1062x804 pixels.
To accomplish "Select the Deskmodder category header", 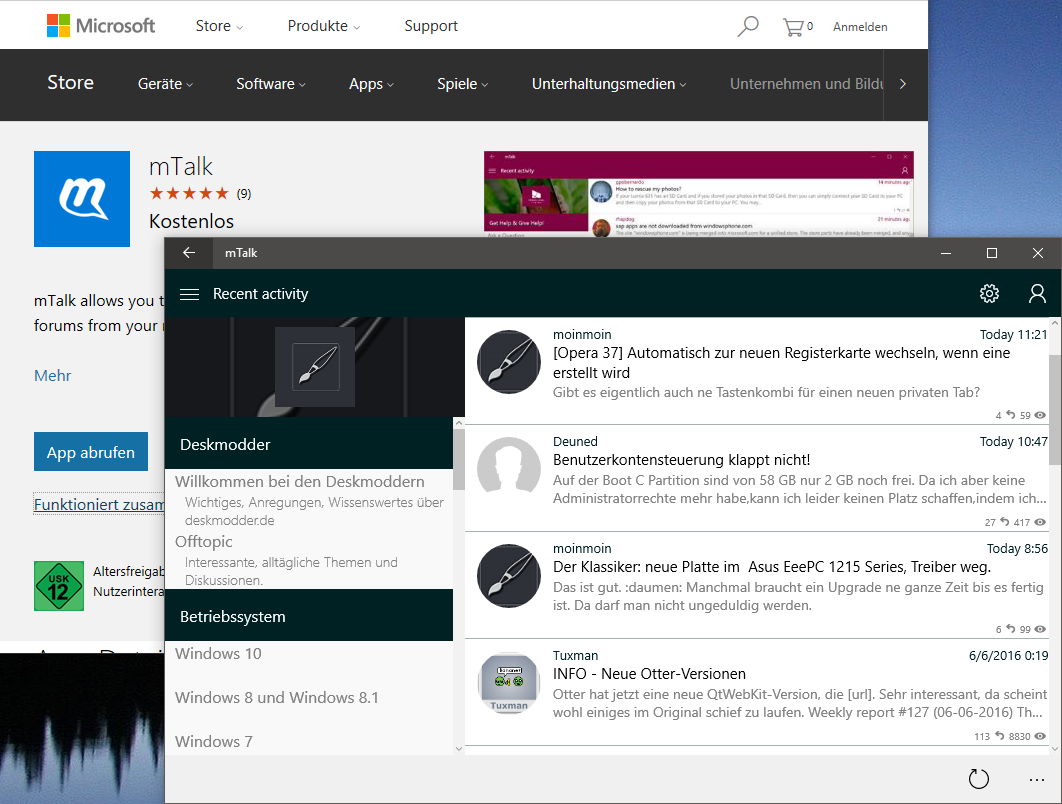I will click(309, 444).
